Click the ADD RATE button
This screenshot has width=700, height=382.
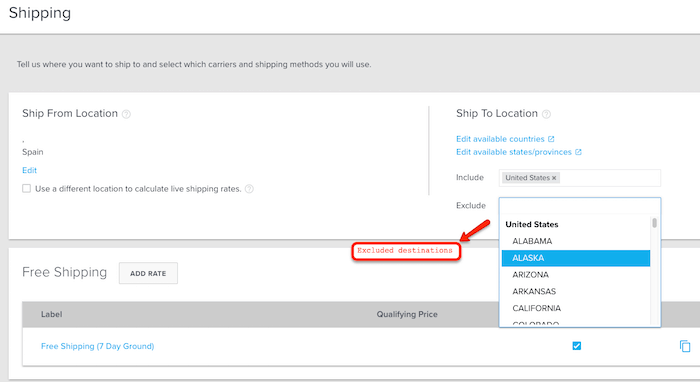148,273
